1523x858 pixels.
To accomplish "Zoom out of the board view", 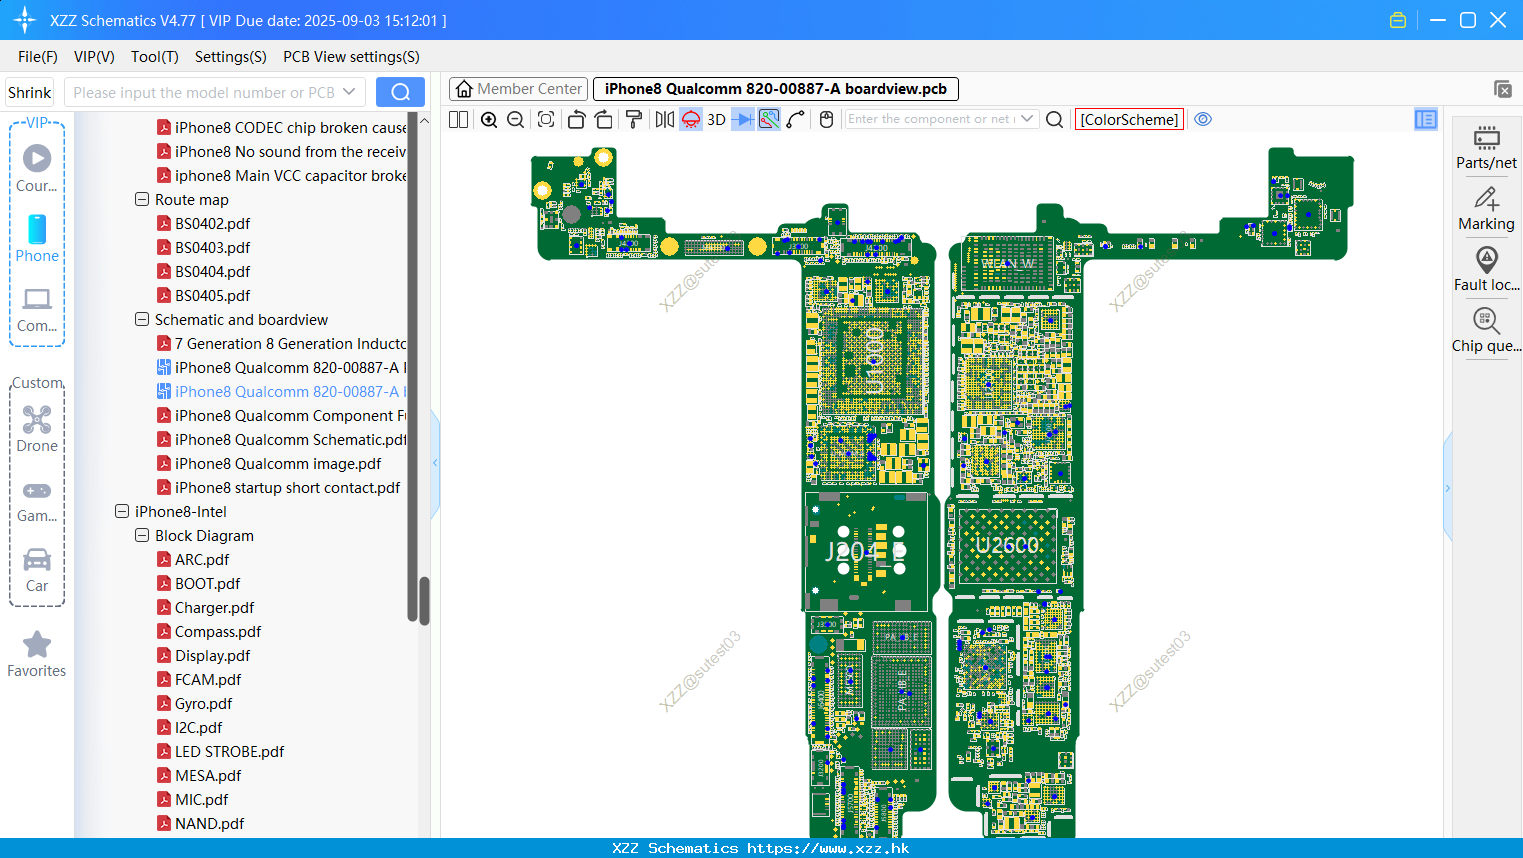I will [x=516, y=119].
